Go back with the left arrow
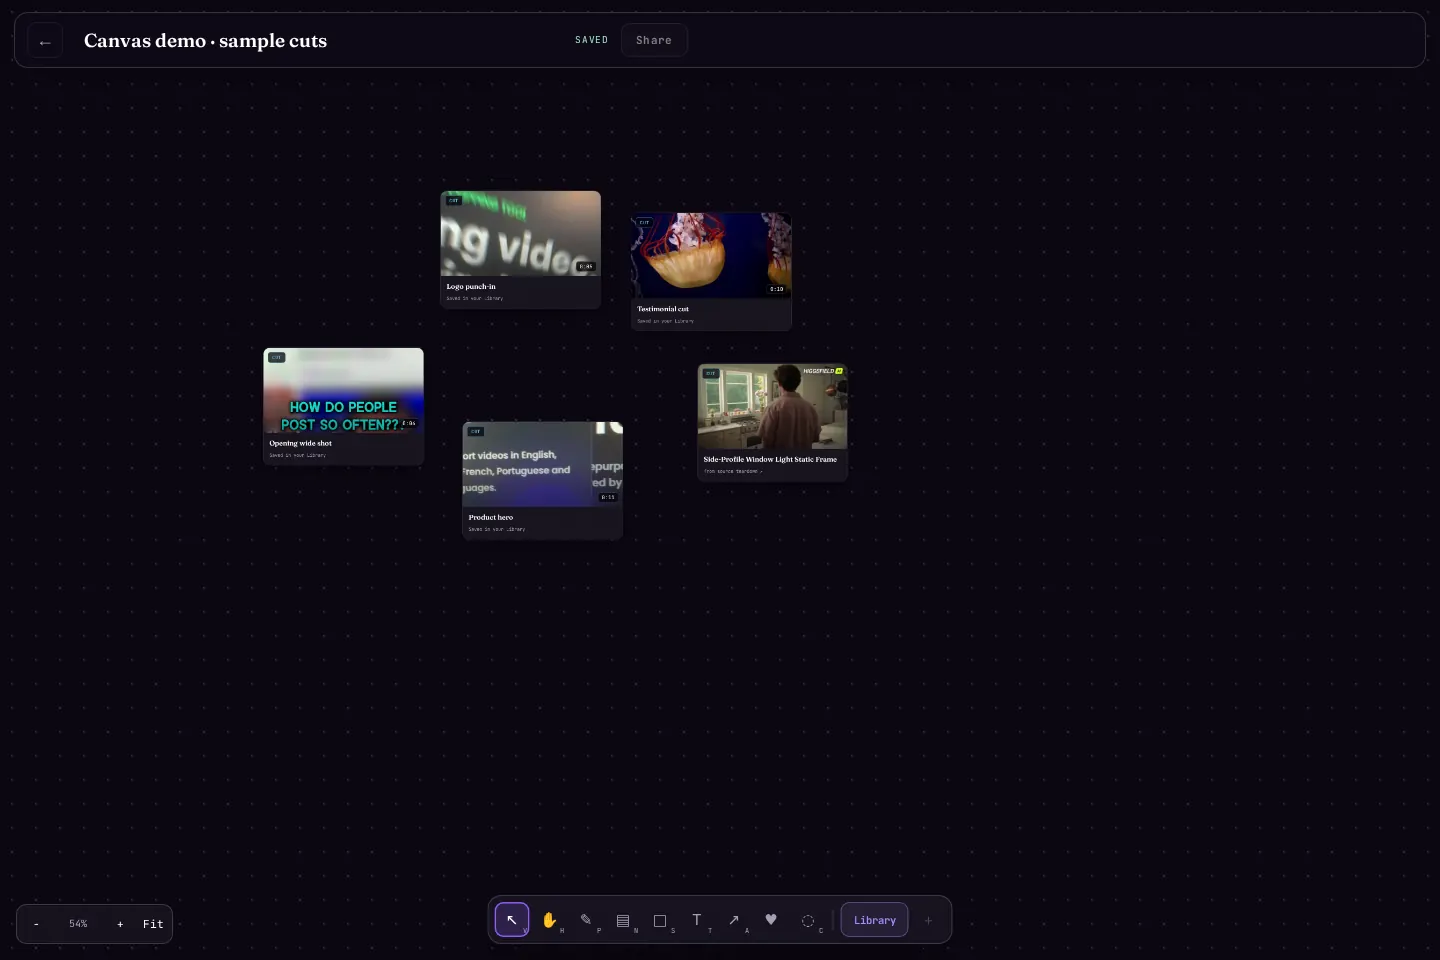This screenshot has height=960, width=1440. [45, 41]
